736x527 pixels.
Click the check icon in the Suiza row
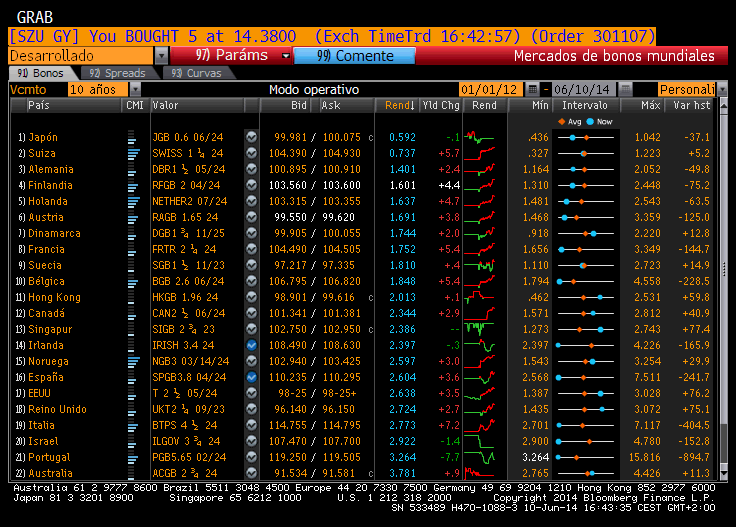[x=252, y=153]
